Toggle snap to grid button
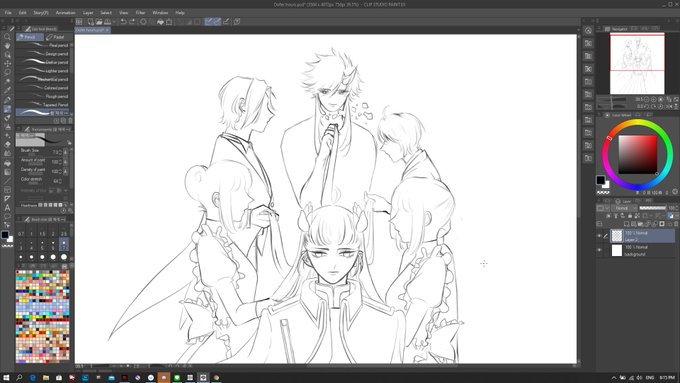Screen dimensions: 680x383 point(226,22)
